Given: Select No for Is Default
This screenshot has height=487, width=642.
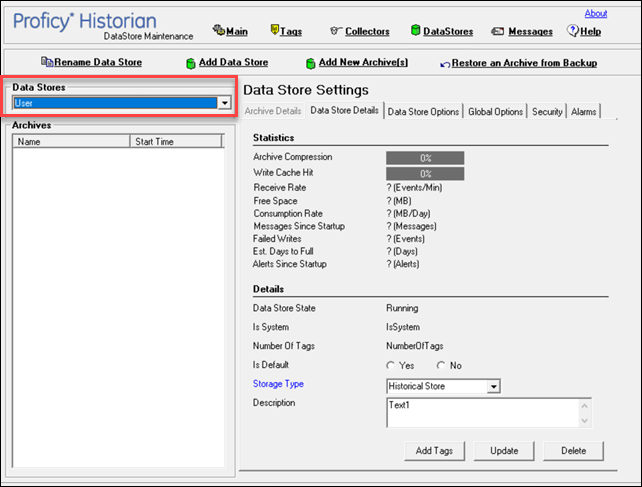Looking at the screenshot, I should (x=441, y=365).
